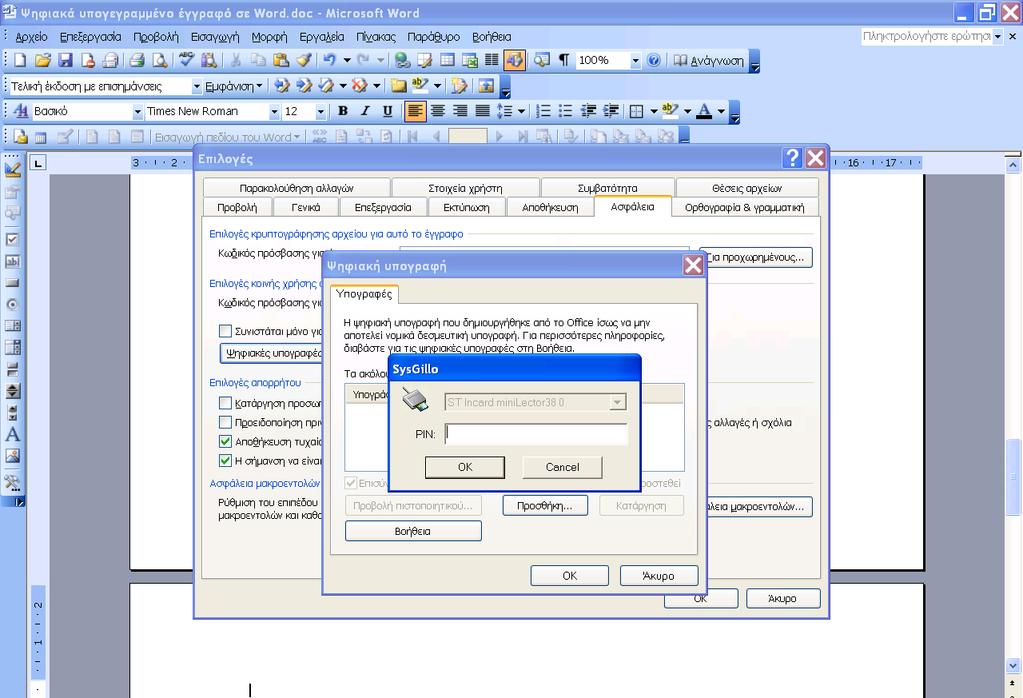Click the Bulleted list icon
The width and height of the screenshot is (1023, 698).
566,112
